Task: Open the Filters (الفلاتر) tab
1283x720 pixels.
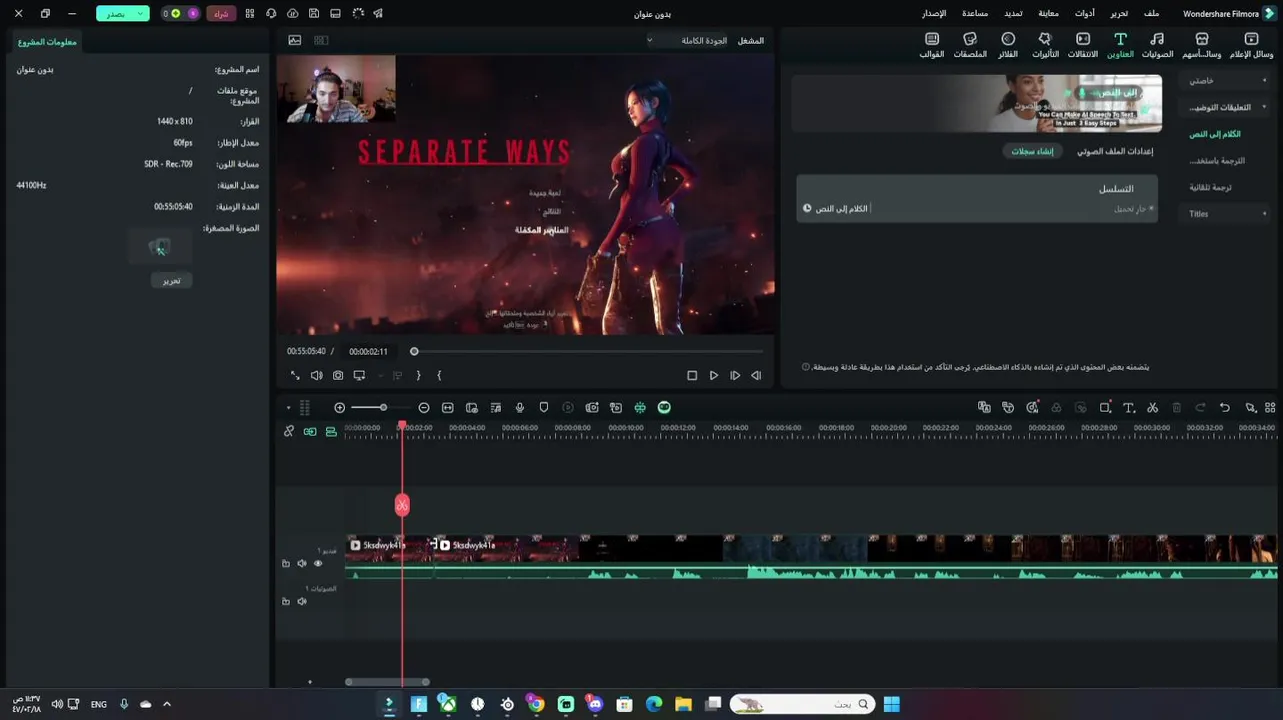Action: (1008, 45)
